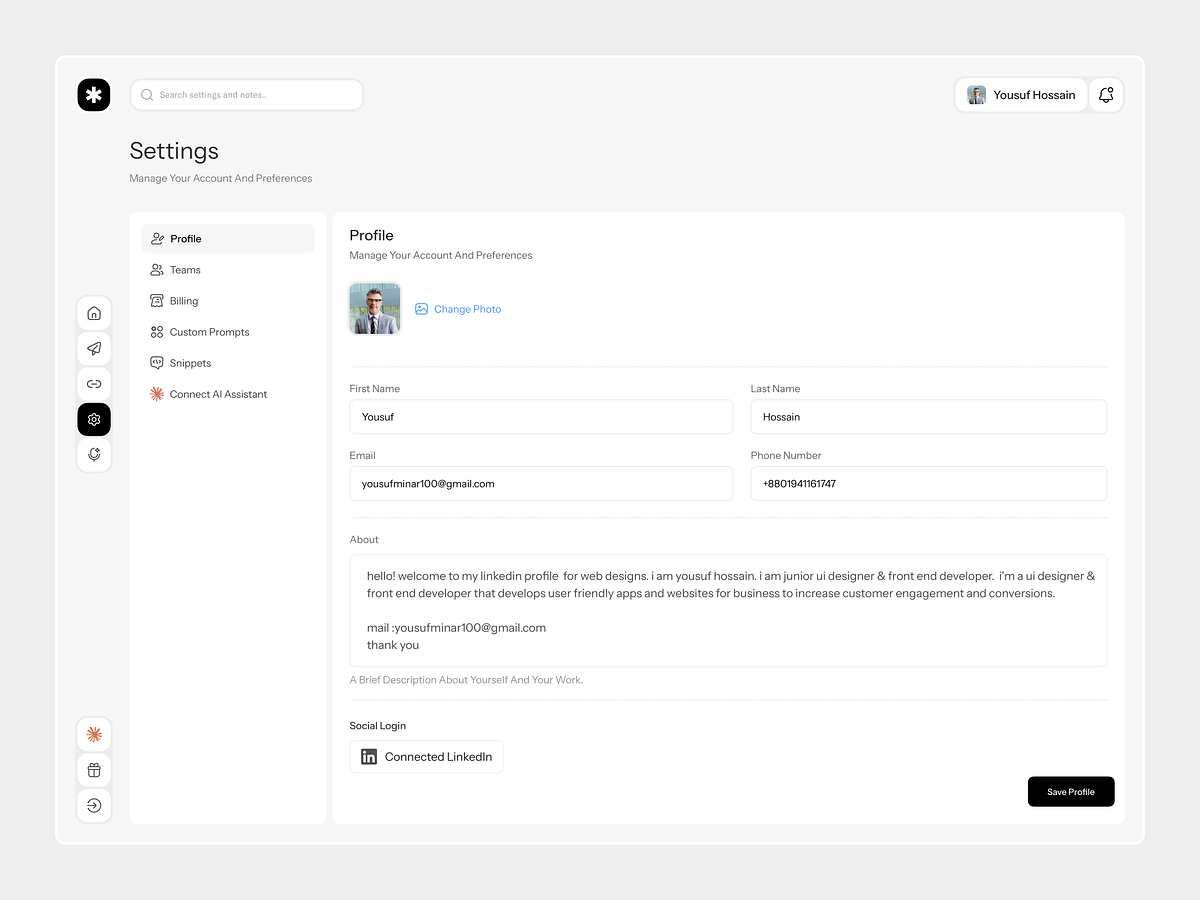Click the Teams people icon

coord(157,270)
